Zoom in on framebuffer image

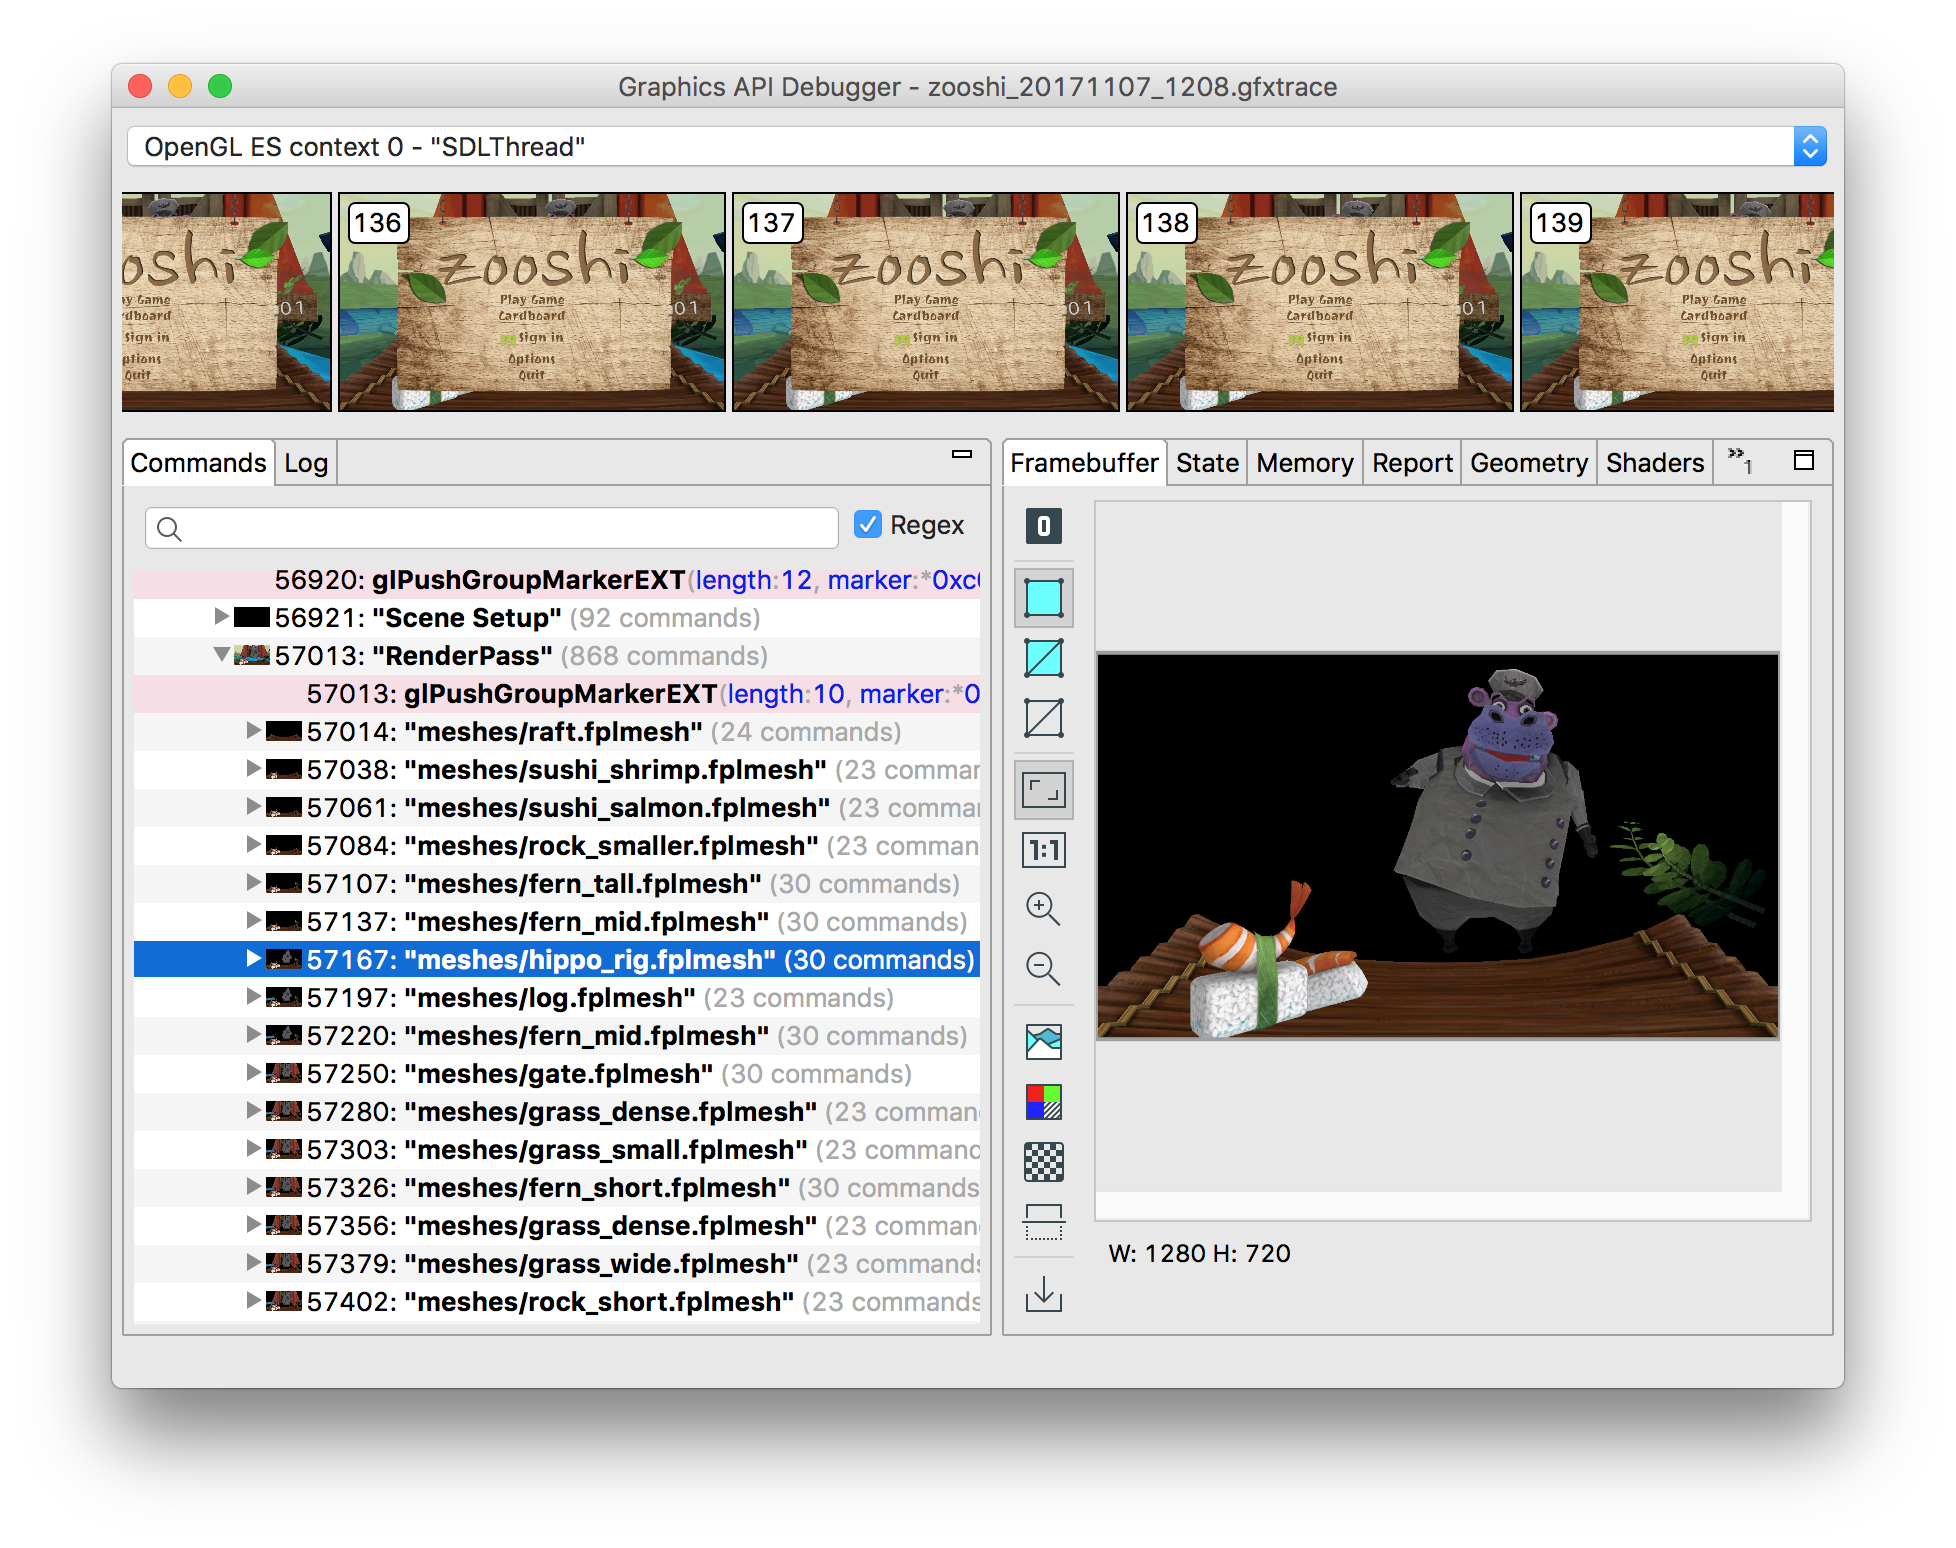pyautogui.click(x=1043, y=908)
